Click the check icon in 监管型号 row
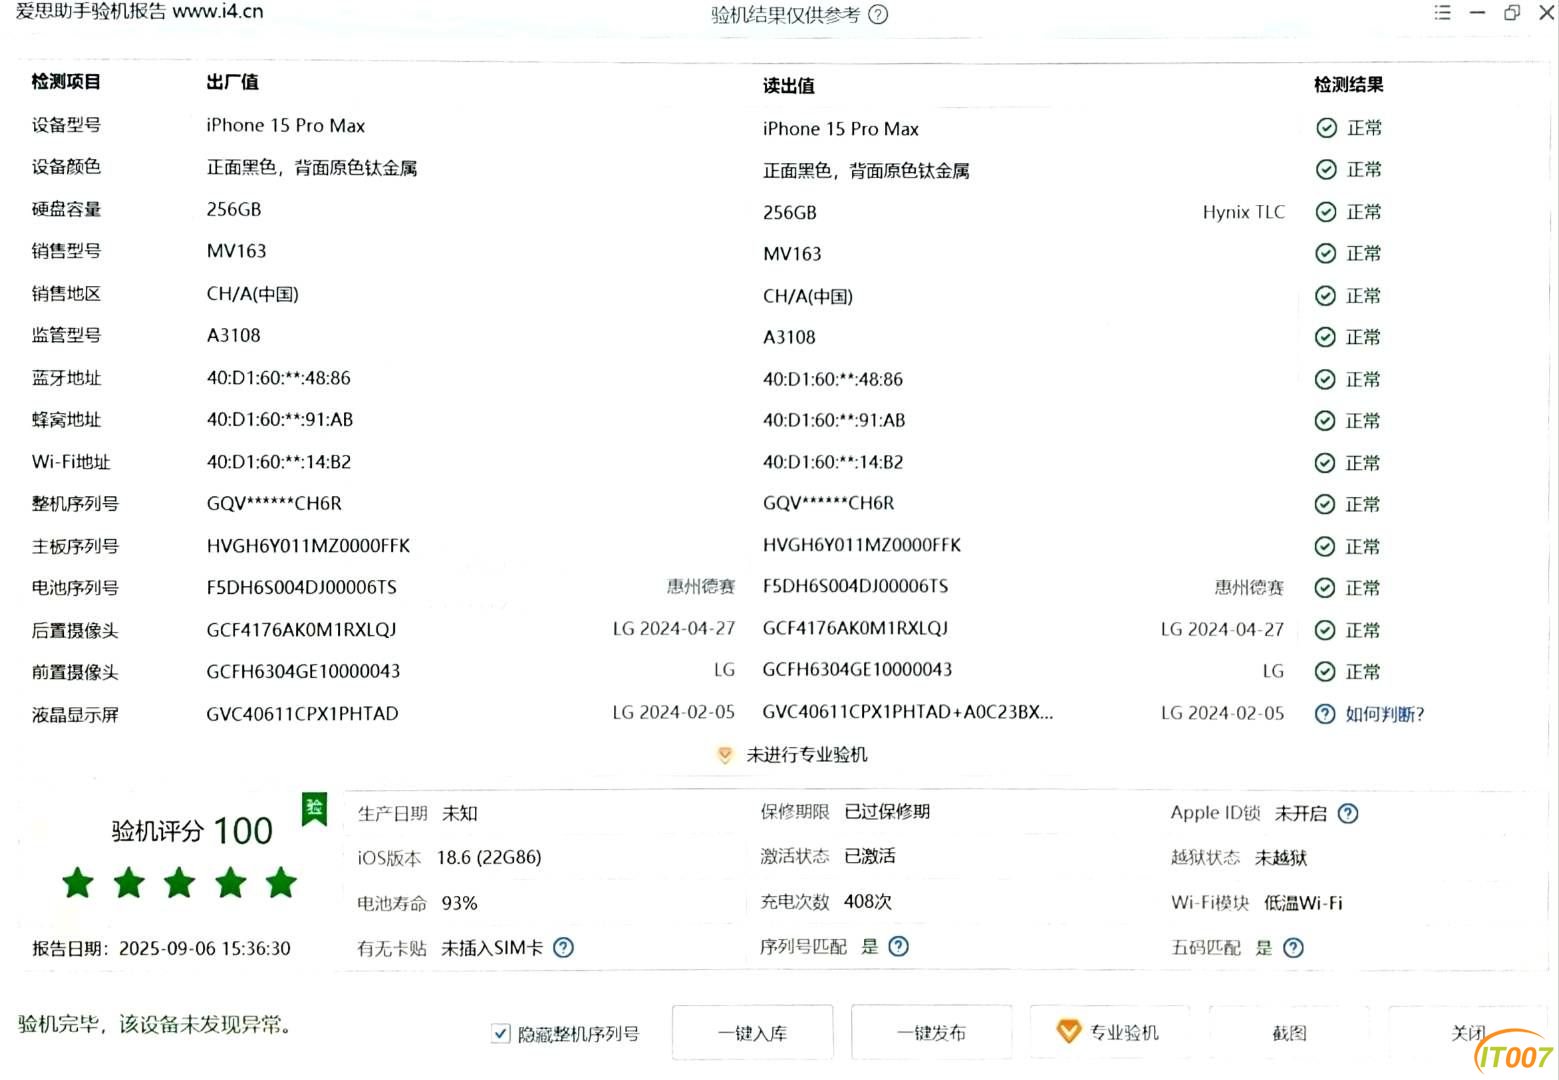The image size is (1559, 1080). coord(1325,337)
